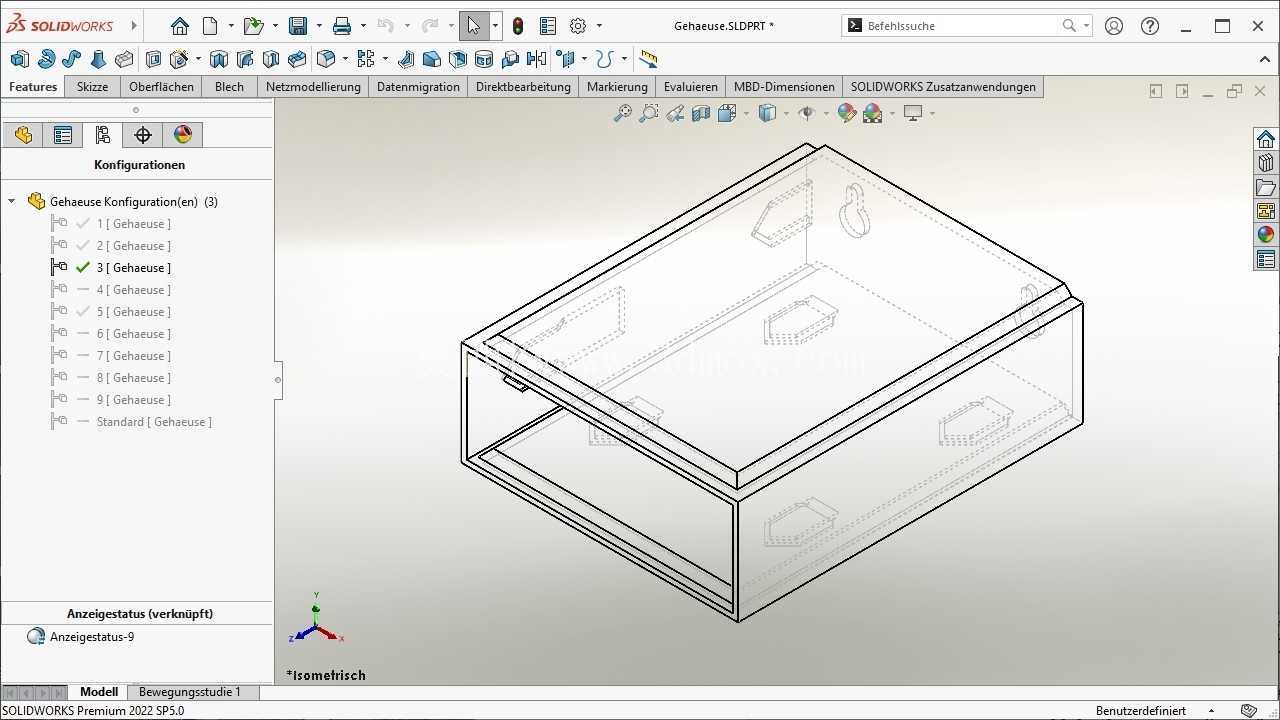
Task: Switch to the Bewegungsstudie 1 tab
Action: pos(190,692)
